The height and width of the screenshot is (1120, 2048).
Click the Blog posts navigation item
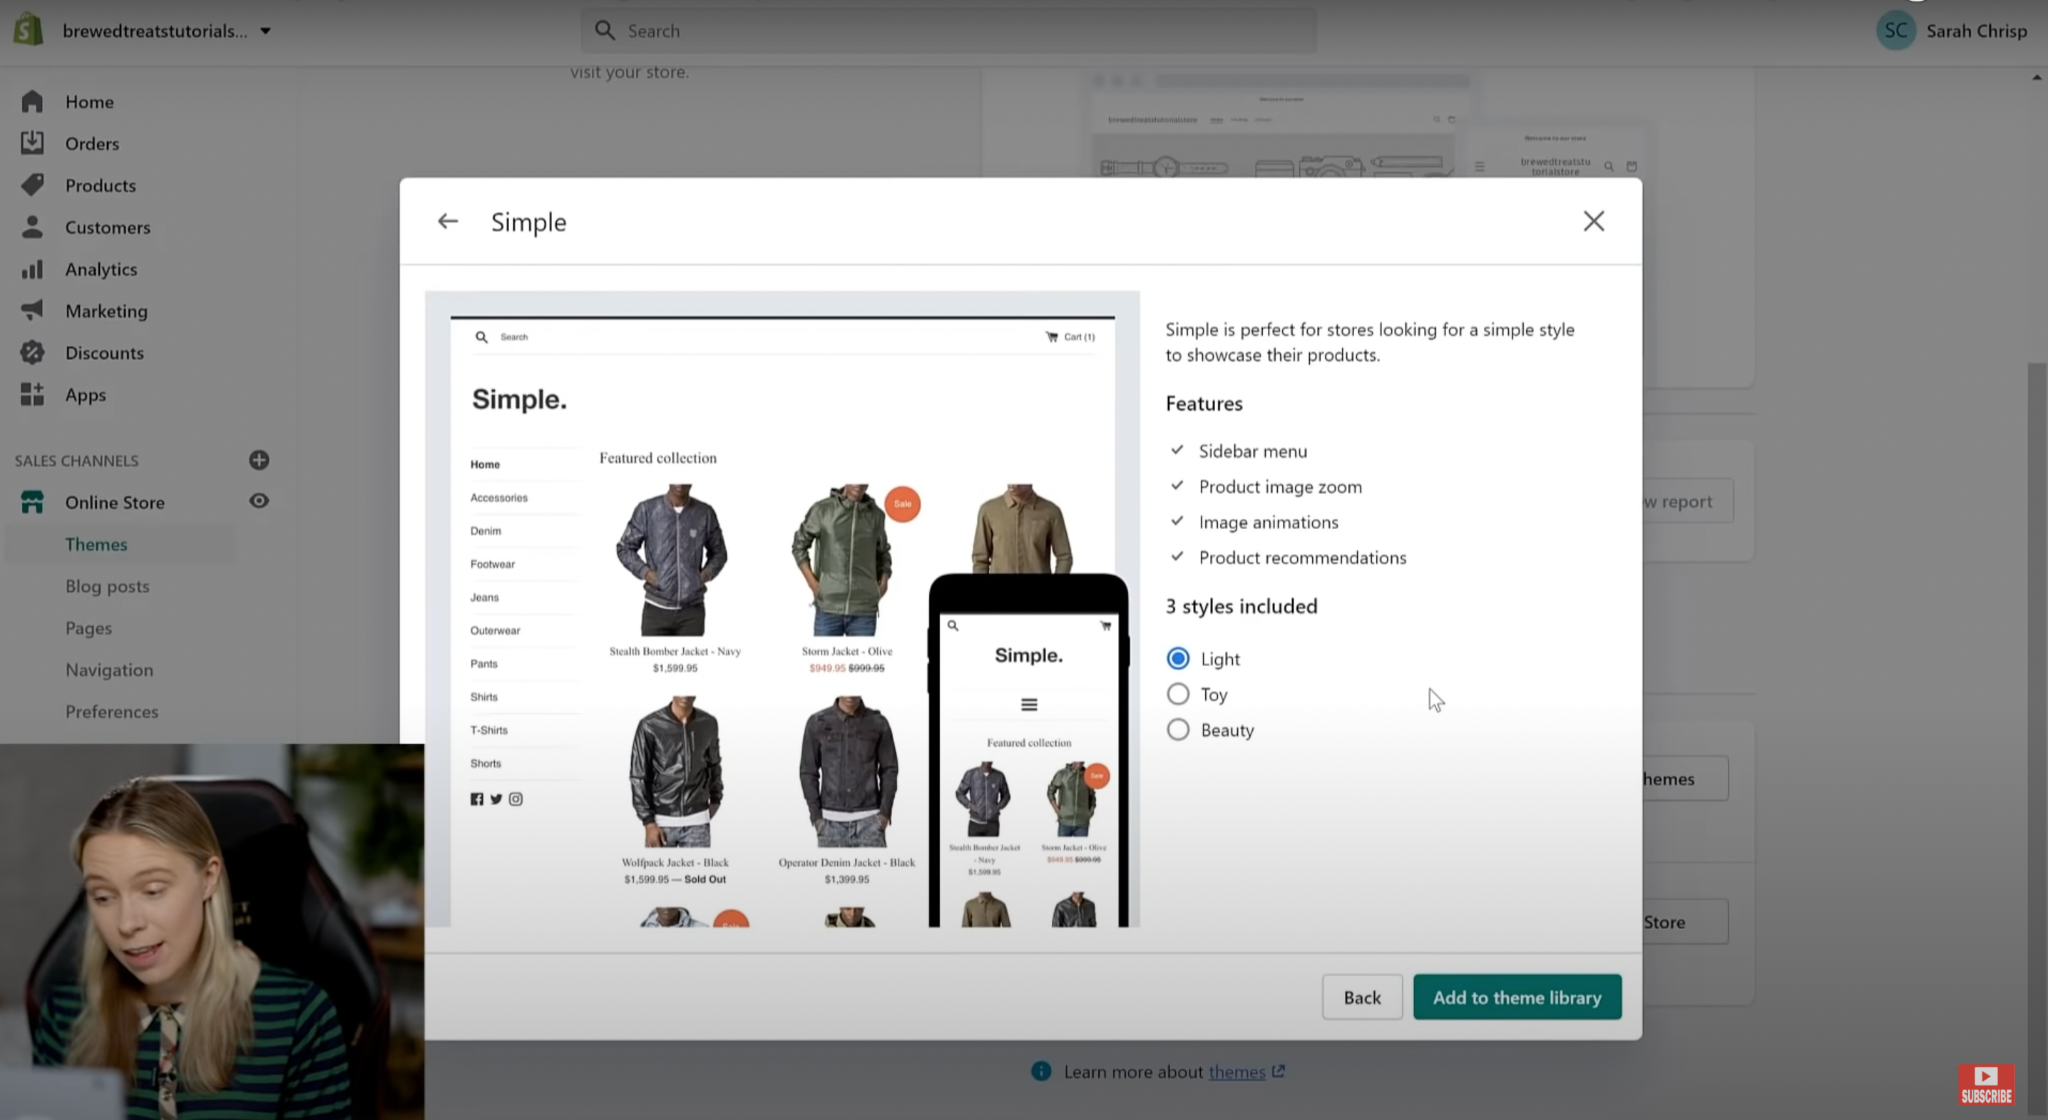(106, 585)
